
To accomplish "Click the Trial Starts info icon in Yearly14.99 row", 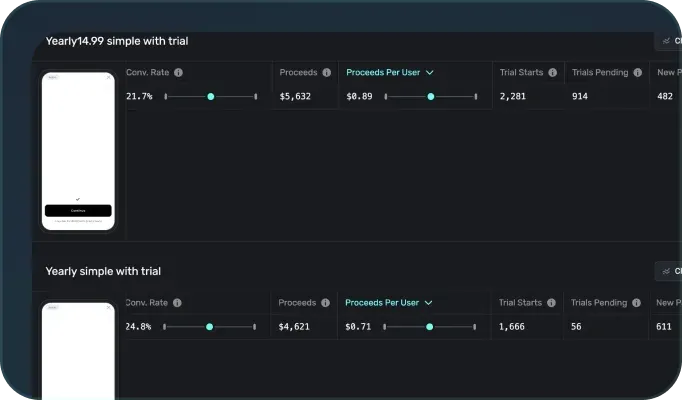I will [x=553, y=73].
